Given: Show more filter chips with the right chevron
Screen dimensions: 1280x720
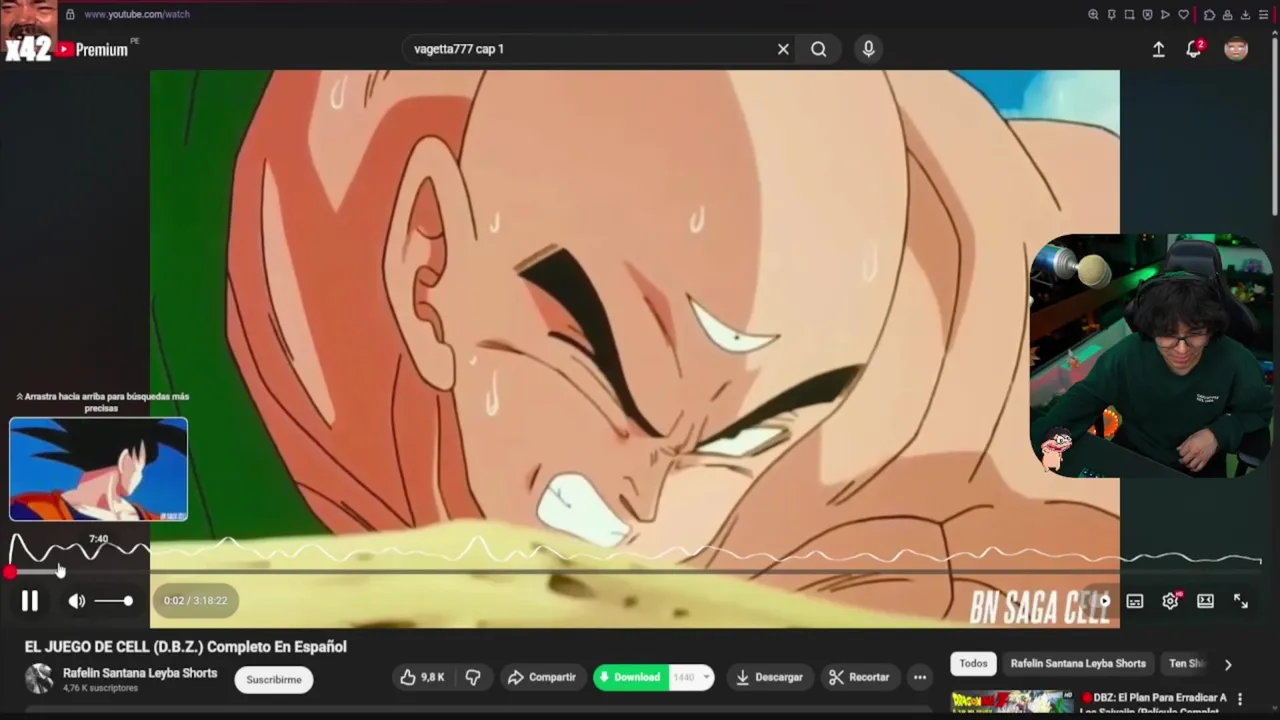Looking at the screenshot, I should point(1228,664).
